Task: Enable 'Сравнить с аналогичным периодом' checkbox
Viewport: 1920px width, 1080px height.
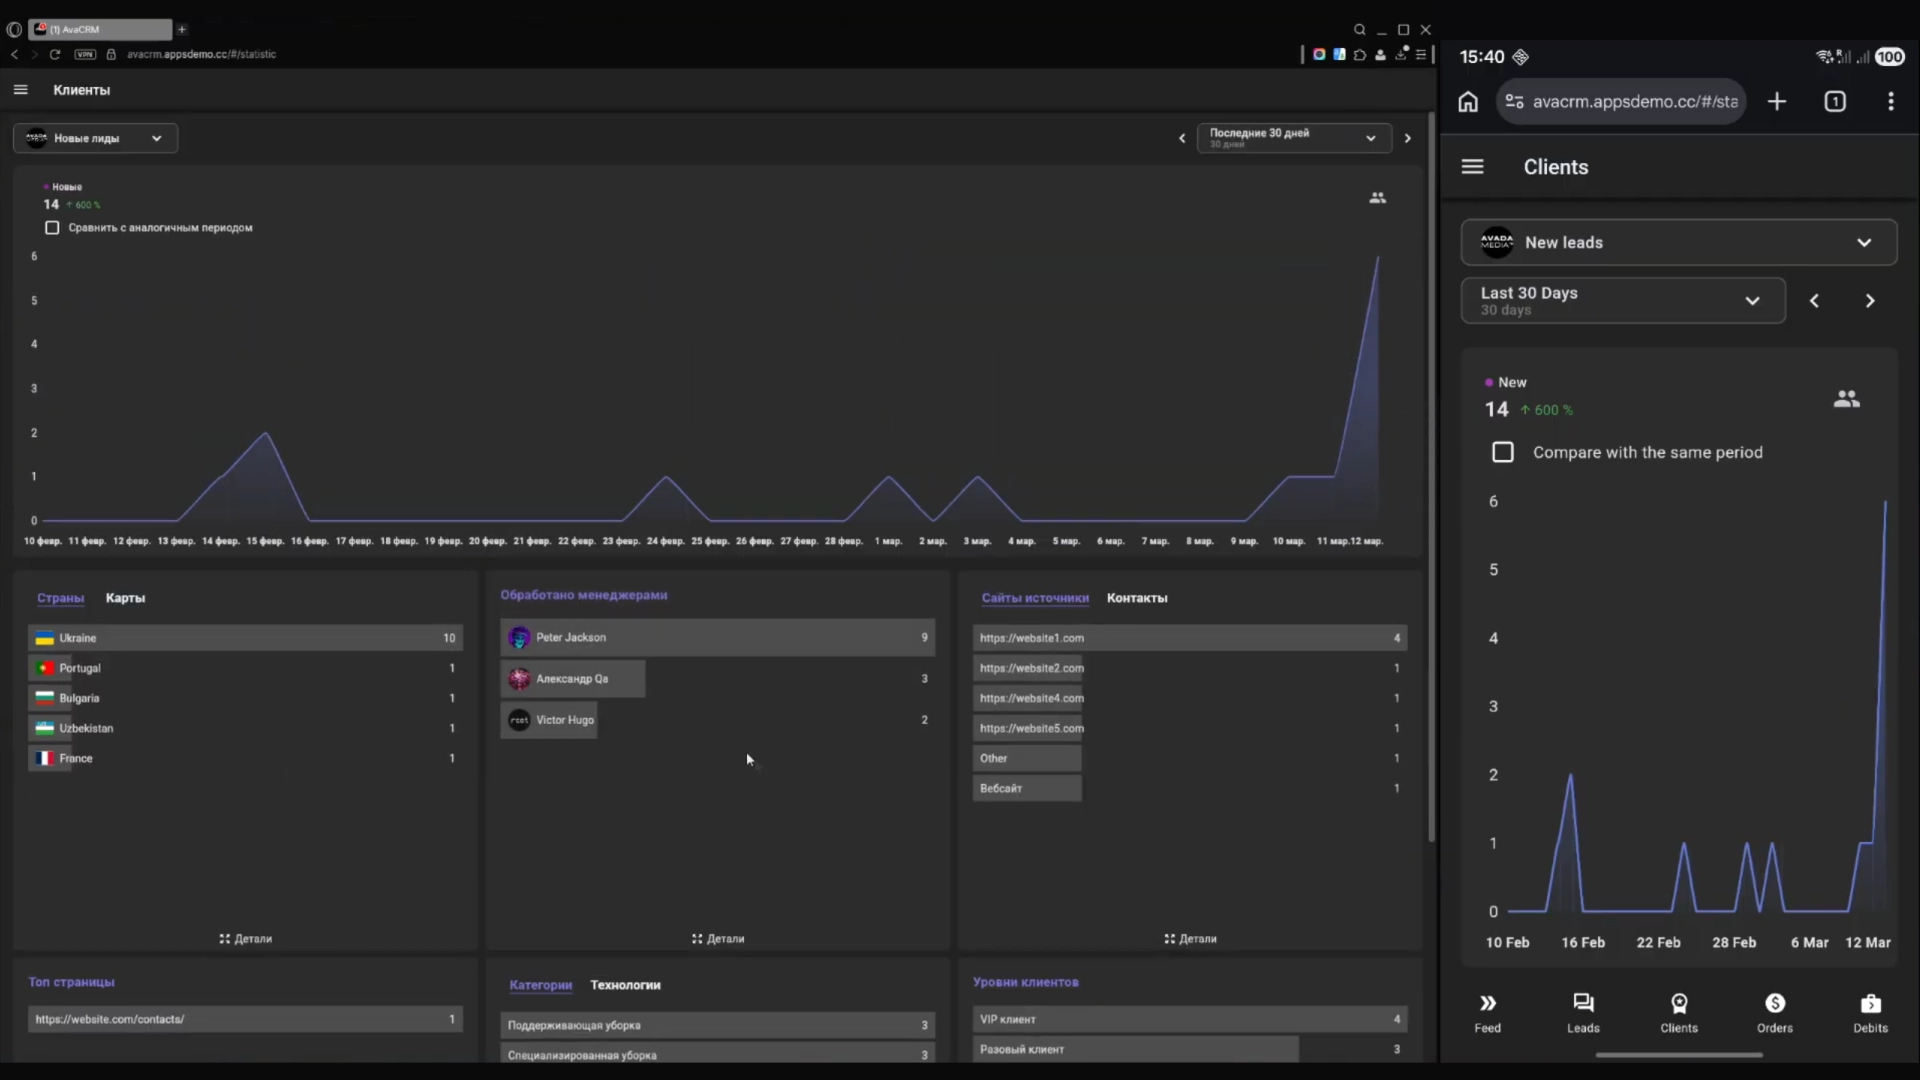Action: coord(52,228)
